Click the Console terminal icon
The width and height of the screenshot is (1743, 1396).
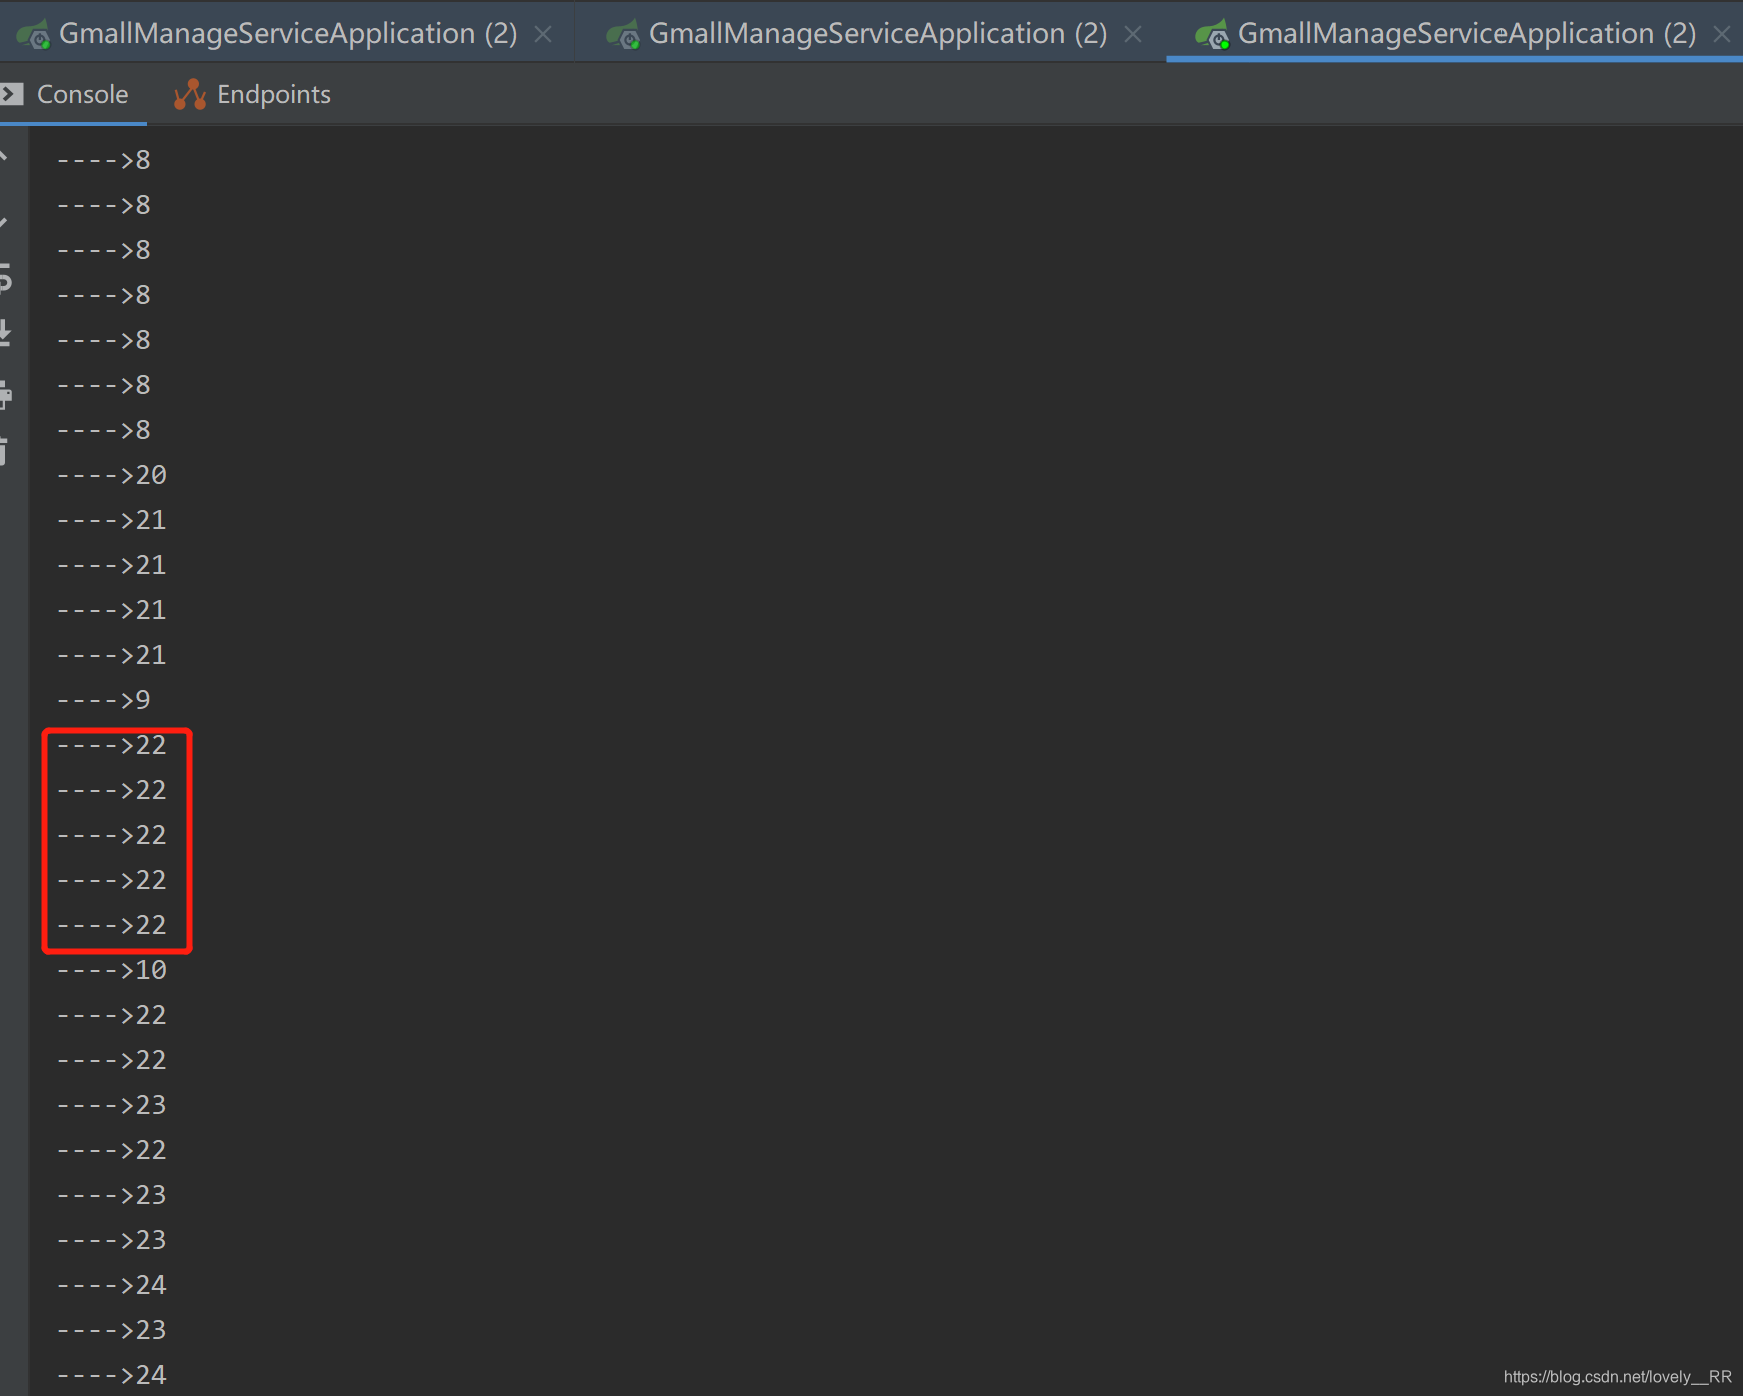click(x=12, y=94)
